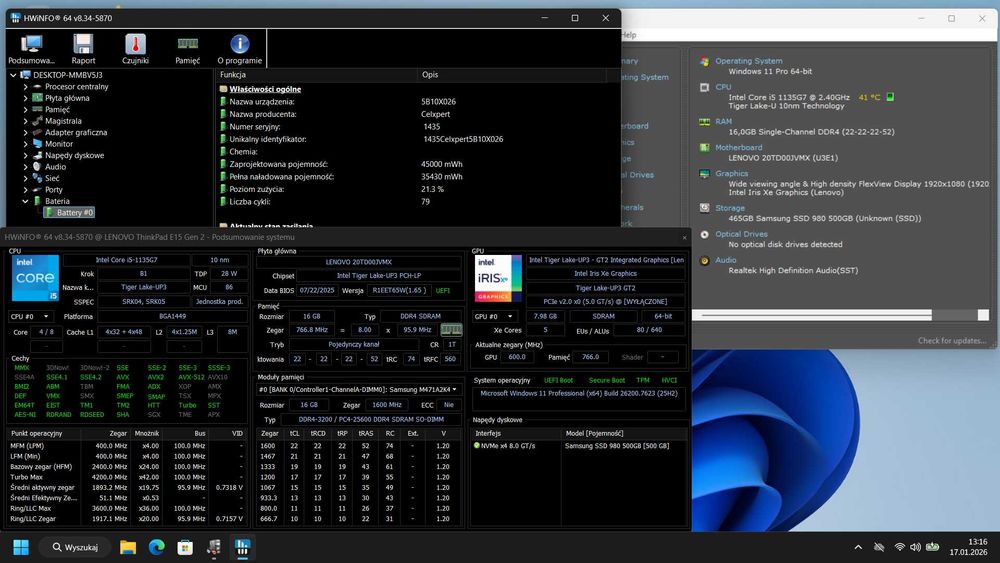Click green NVMe drive status indicator

click(x=476, y=446)
